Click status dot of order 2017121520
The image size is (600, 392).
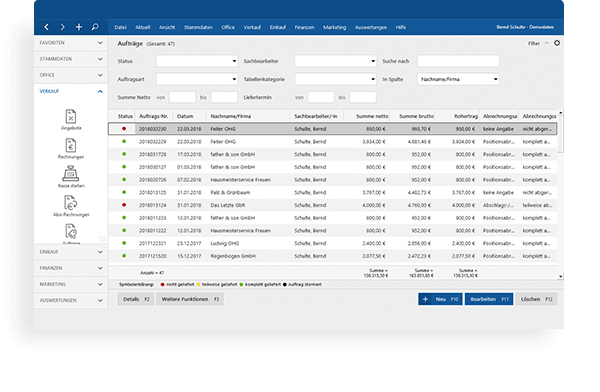point(124,256)
